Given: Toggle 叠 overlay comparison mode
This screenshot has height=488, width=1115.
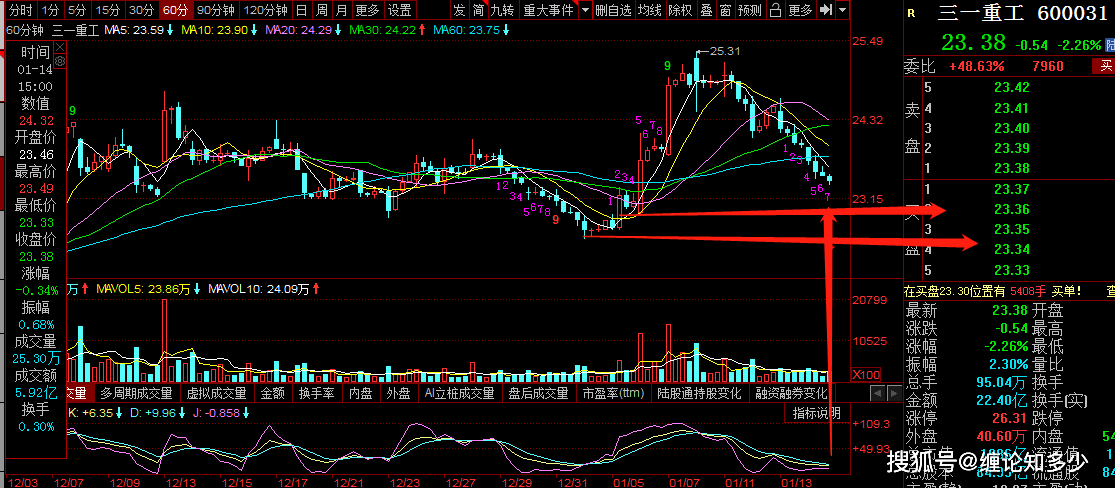Looking at the screenshot, I should (707, 10).
